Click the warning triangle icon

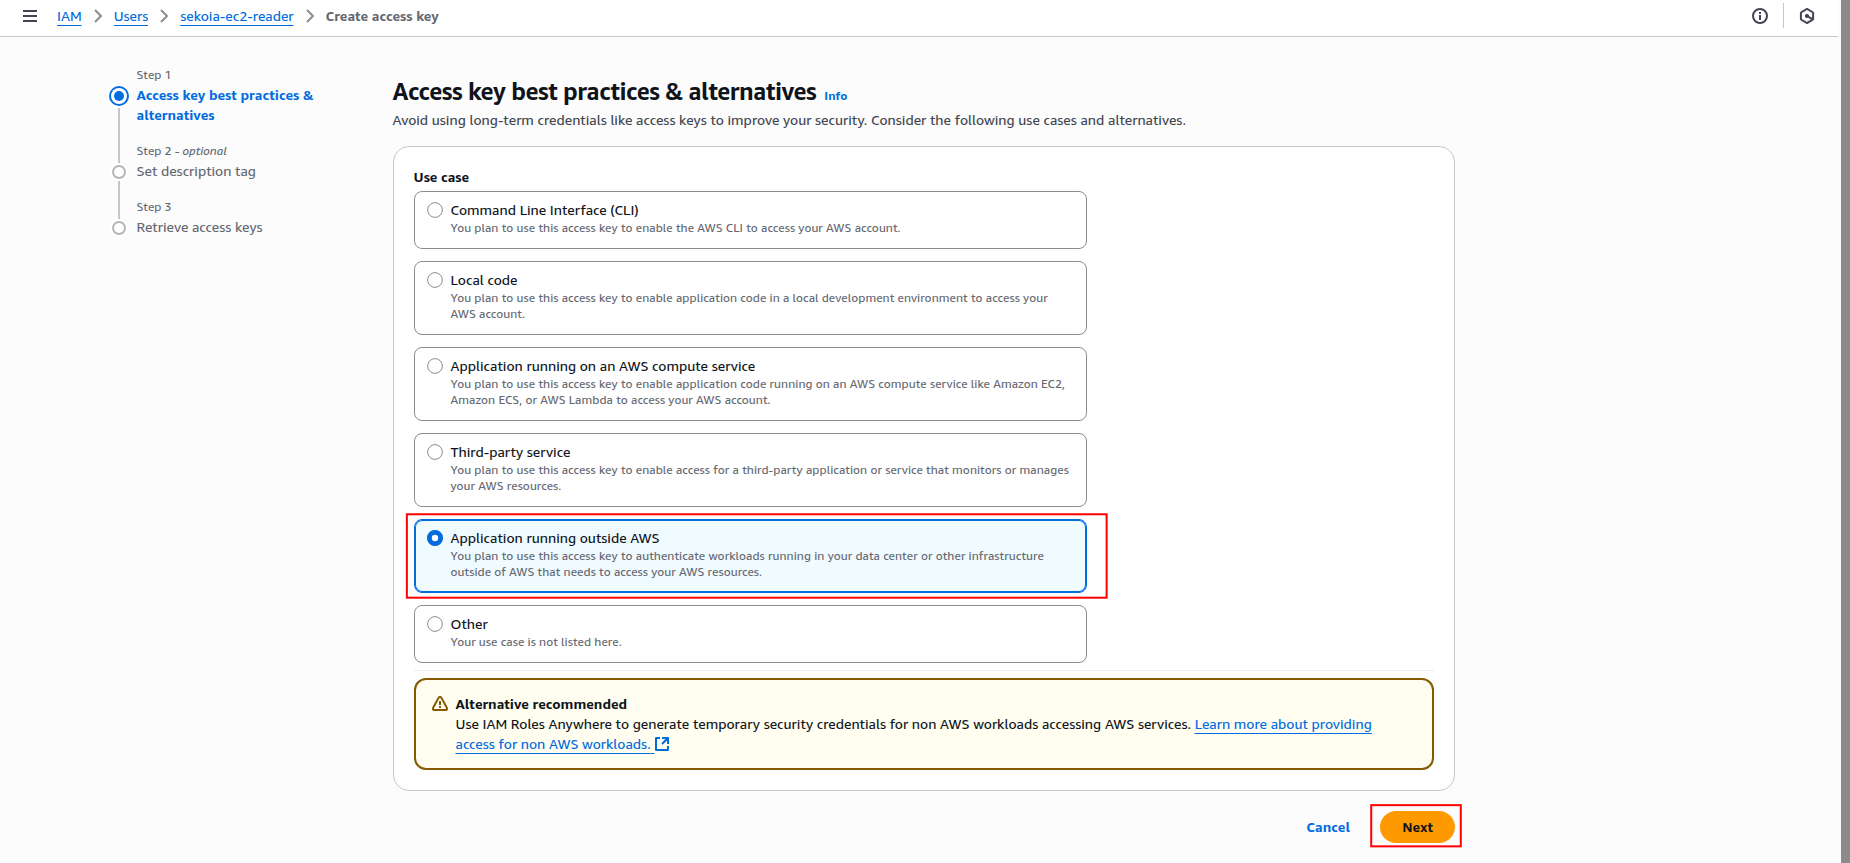[439, 704]
